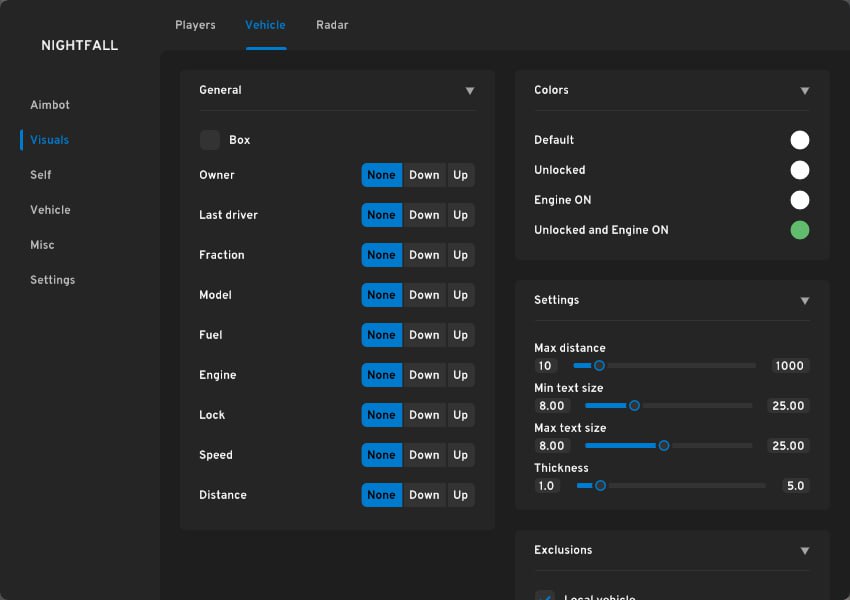Toggle the Exclusions panel arrow
Screen dimensions: 850x600
[804, 551]
